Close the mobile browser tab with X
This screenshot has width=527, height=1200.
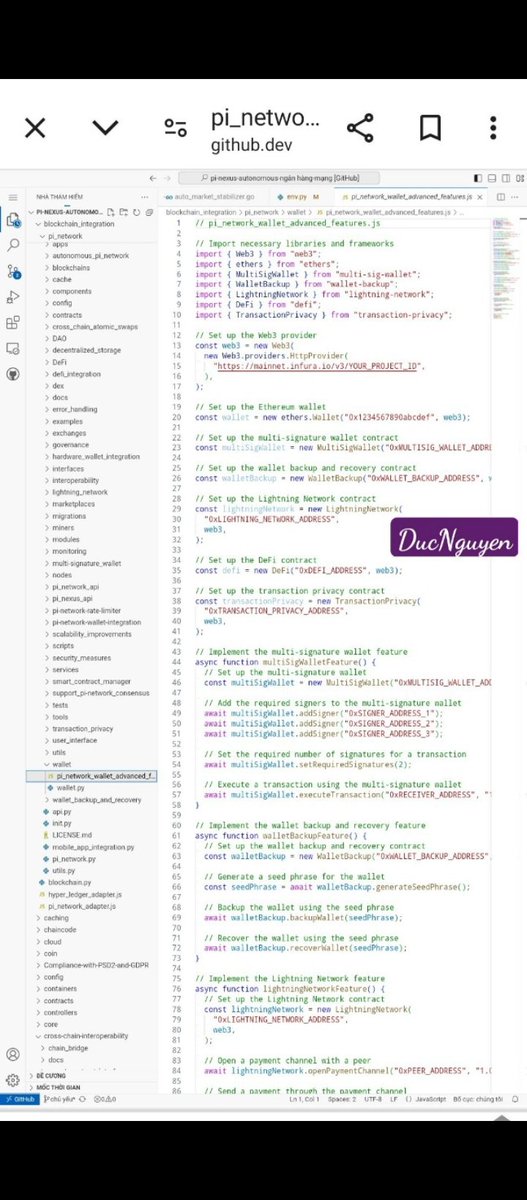tap(35, 127)
